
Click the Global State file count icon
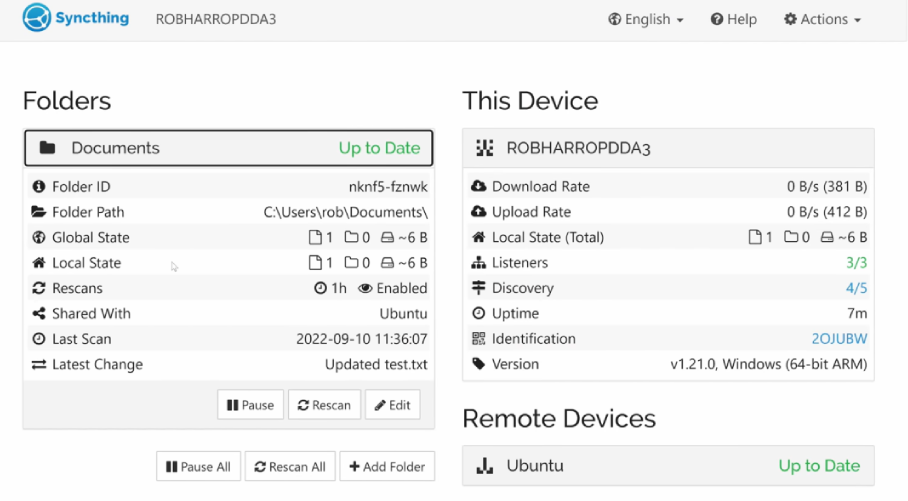click(x=315, y=237)
